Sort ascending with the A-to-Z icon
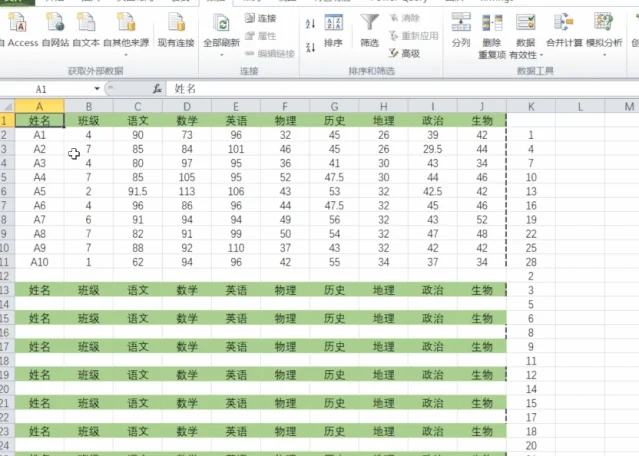 click(310, 24)
